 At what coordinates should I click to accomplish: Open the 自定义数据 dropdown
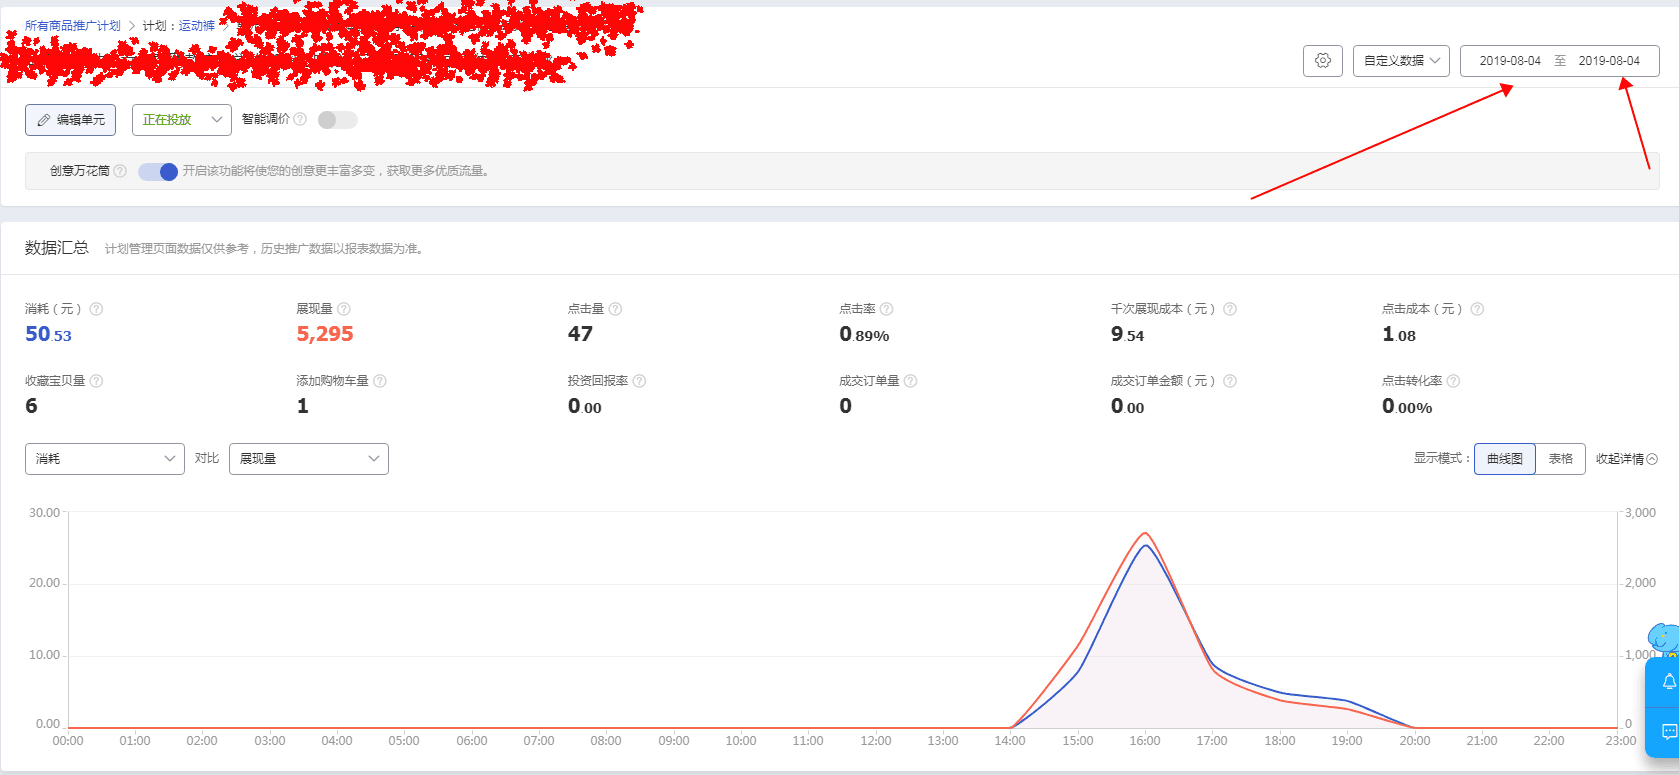pos(1401,61)
